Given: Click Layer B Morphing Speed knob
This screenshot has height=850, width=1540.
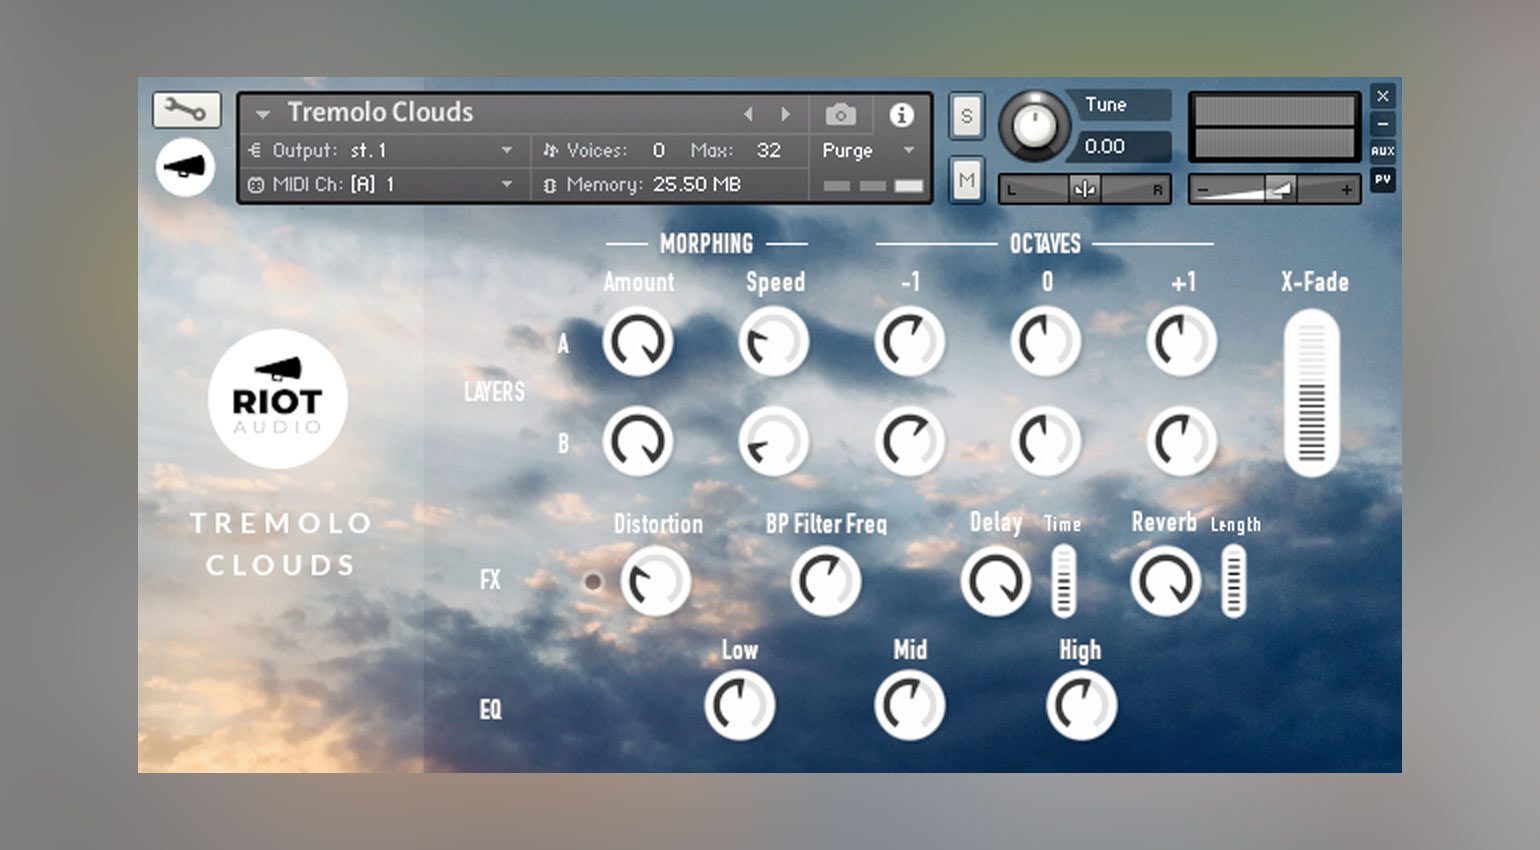Looking at the screenshot, I should point(774,440).
